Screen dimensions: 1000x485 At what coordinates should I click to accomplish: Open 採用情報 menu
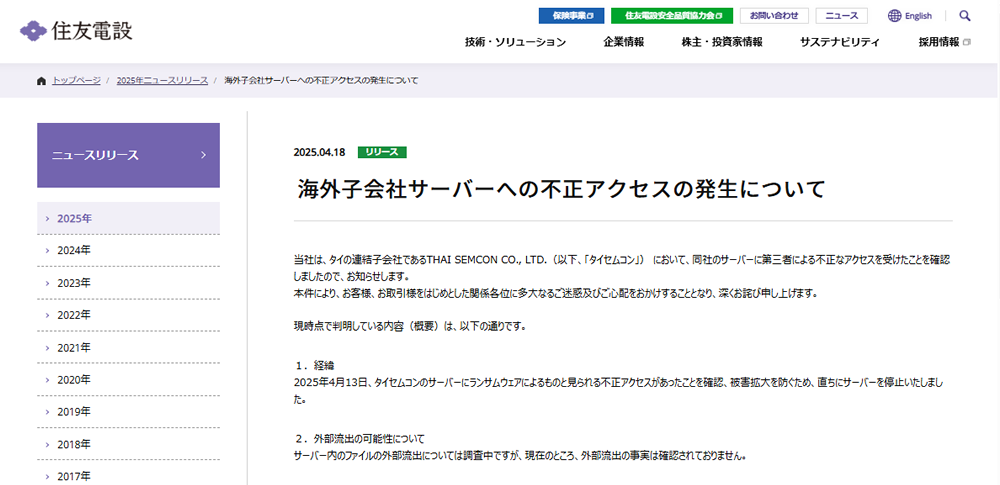[939, 42]
